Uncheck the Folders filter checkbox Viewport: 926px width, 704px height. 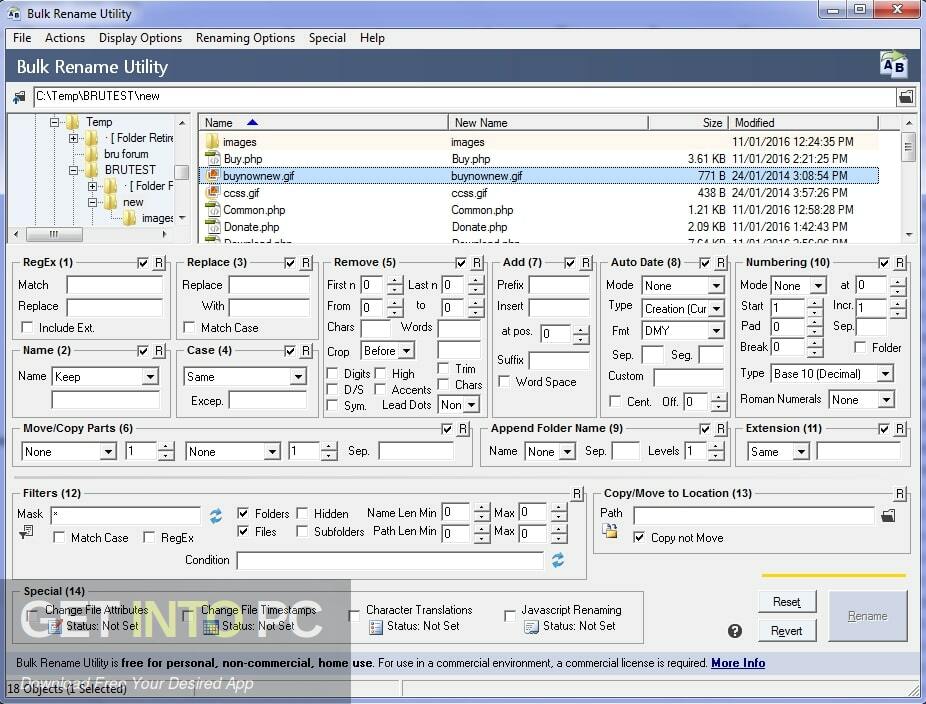(x=243, y=513)
